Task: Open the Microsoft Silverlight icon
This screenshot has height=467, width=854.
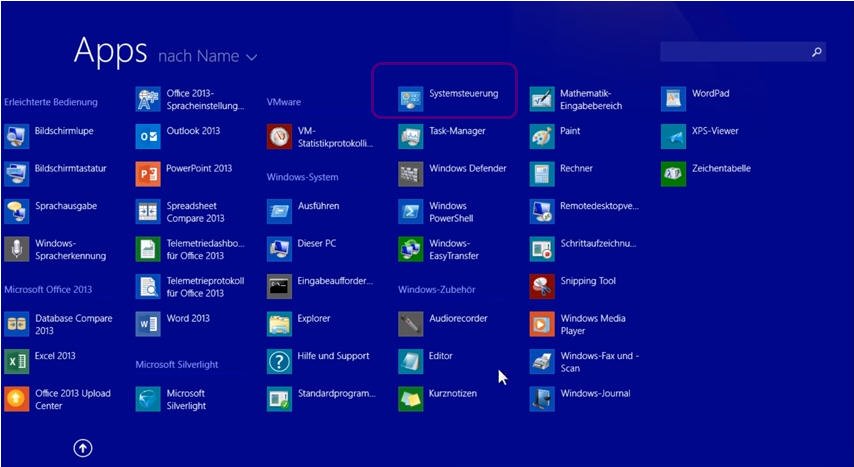Action: click(x=148, y=399)
